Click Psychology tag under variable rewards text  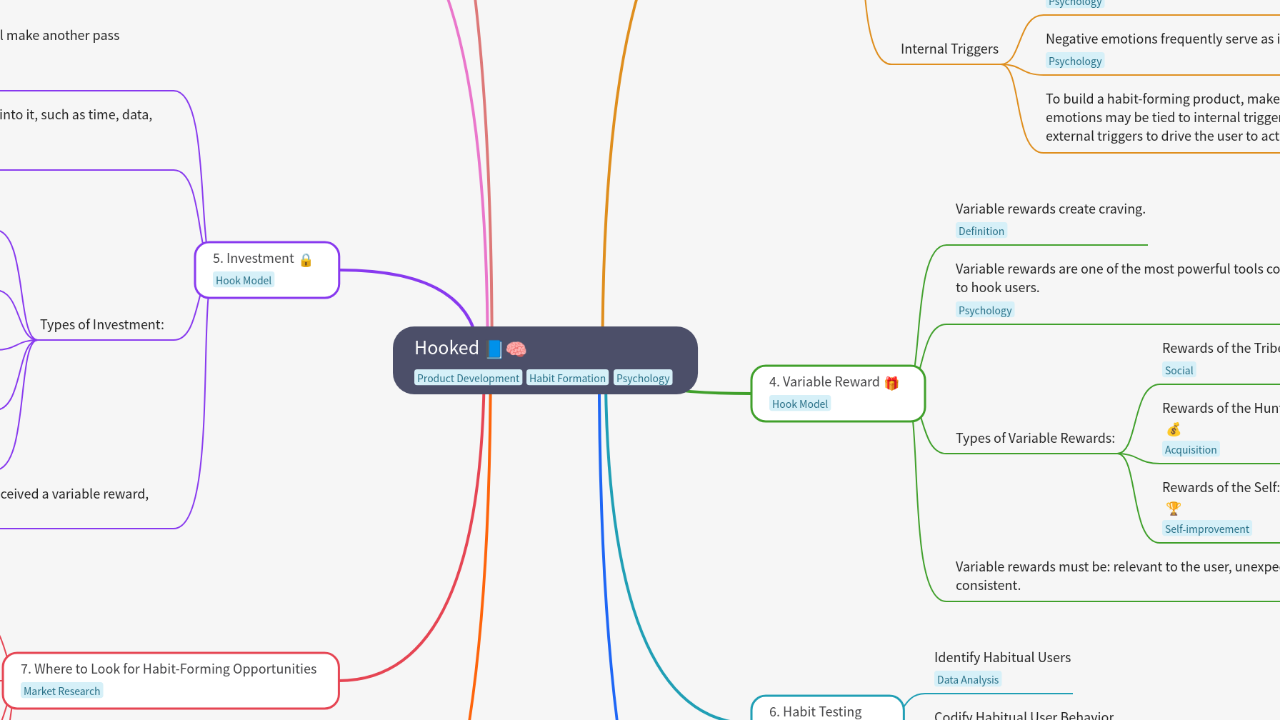click(985, 310)
